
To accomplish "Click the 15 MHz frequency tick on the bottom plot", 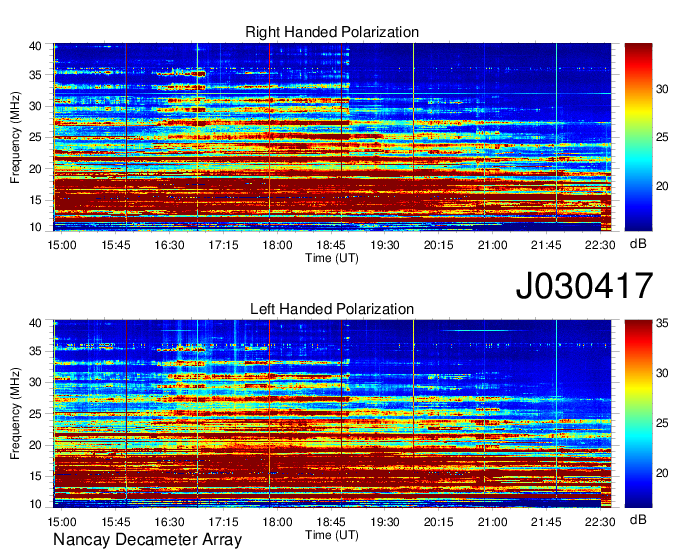I will [x=35, y=476].
